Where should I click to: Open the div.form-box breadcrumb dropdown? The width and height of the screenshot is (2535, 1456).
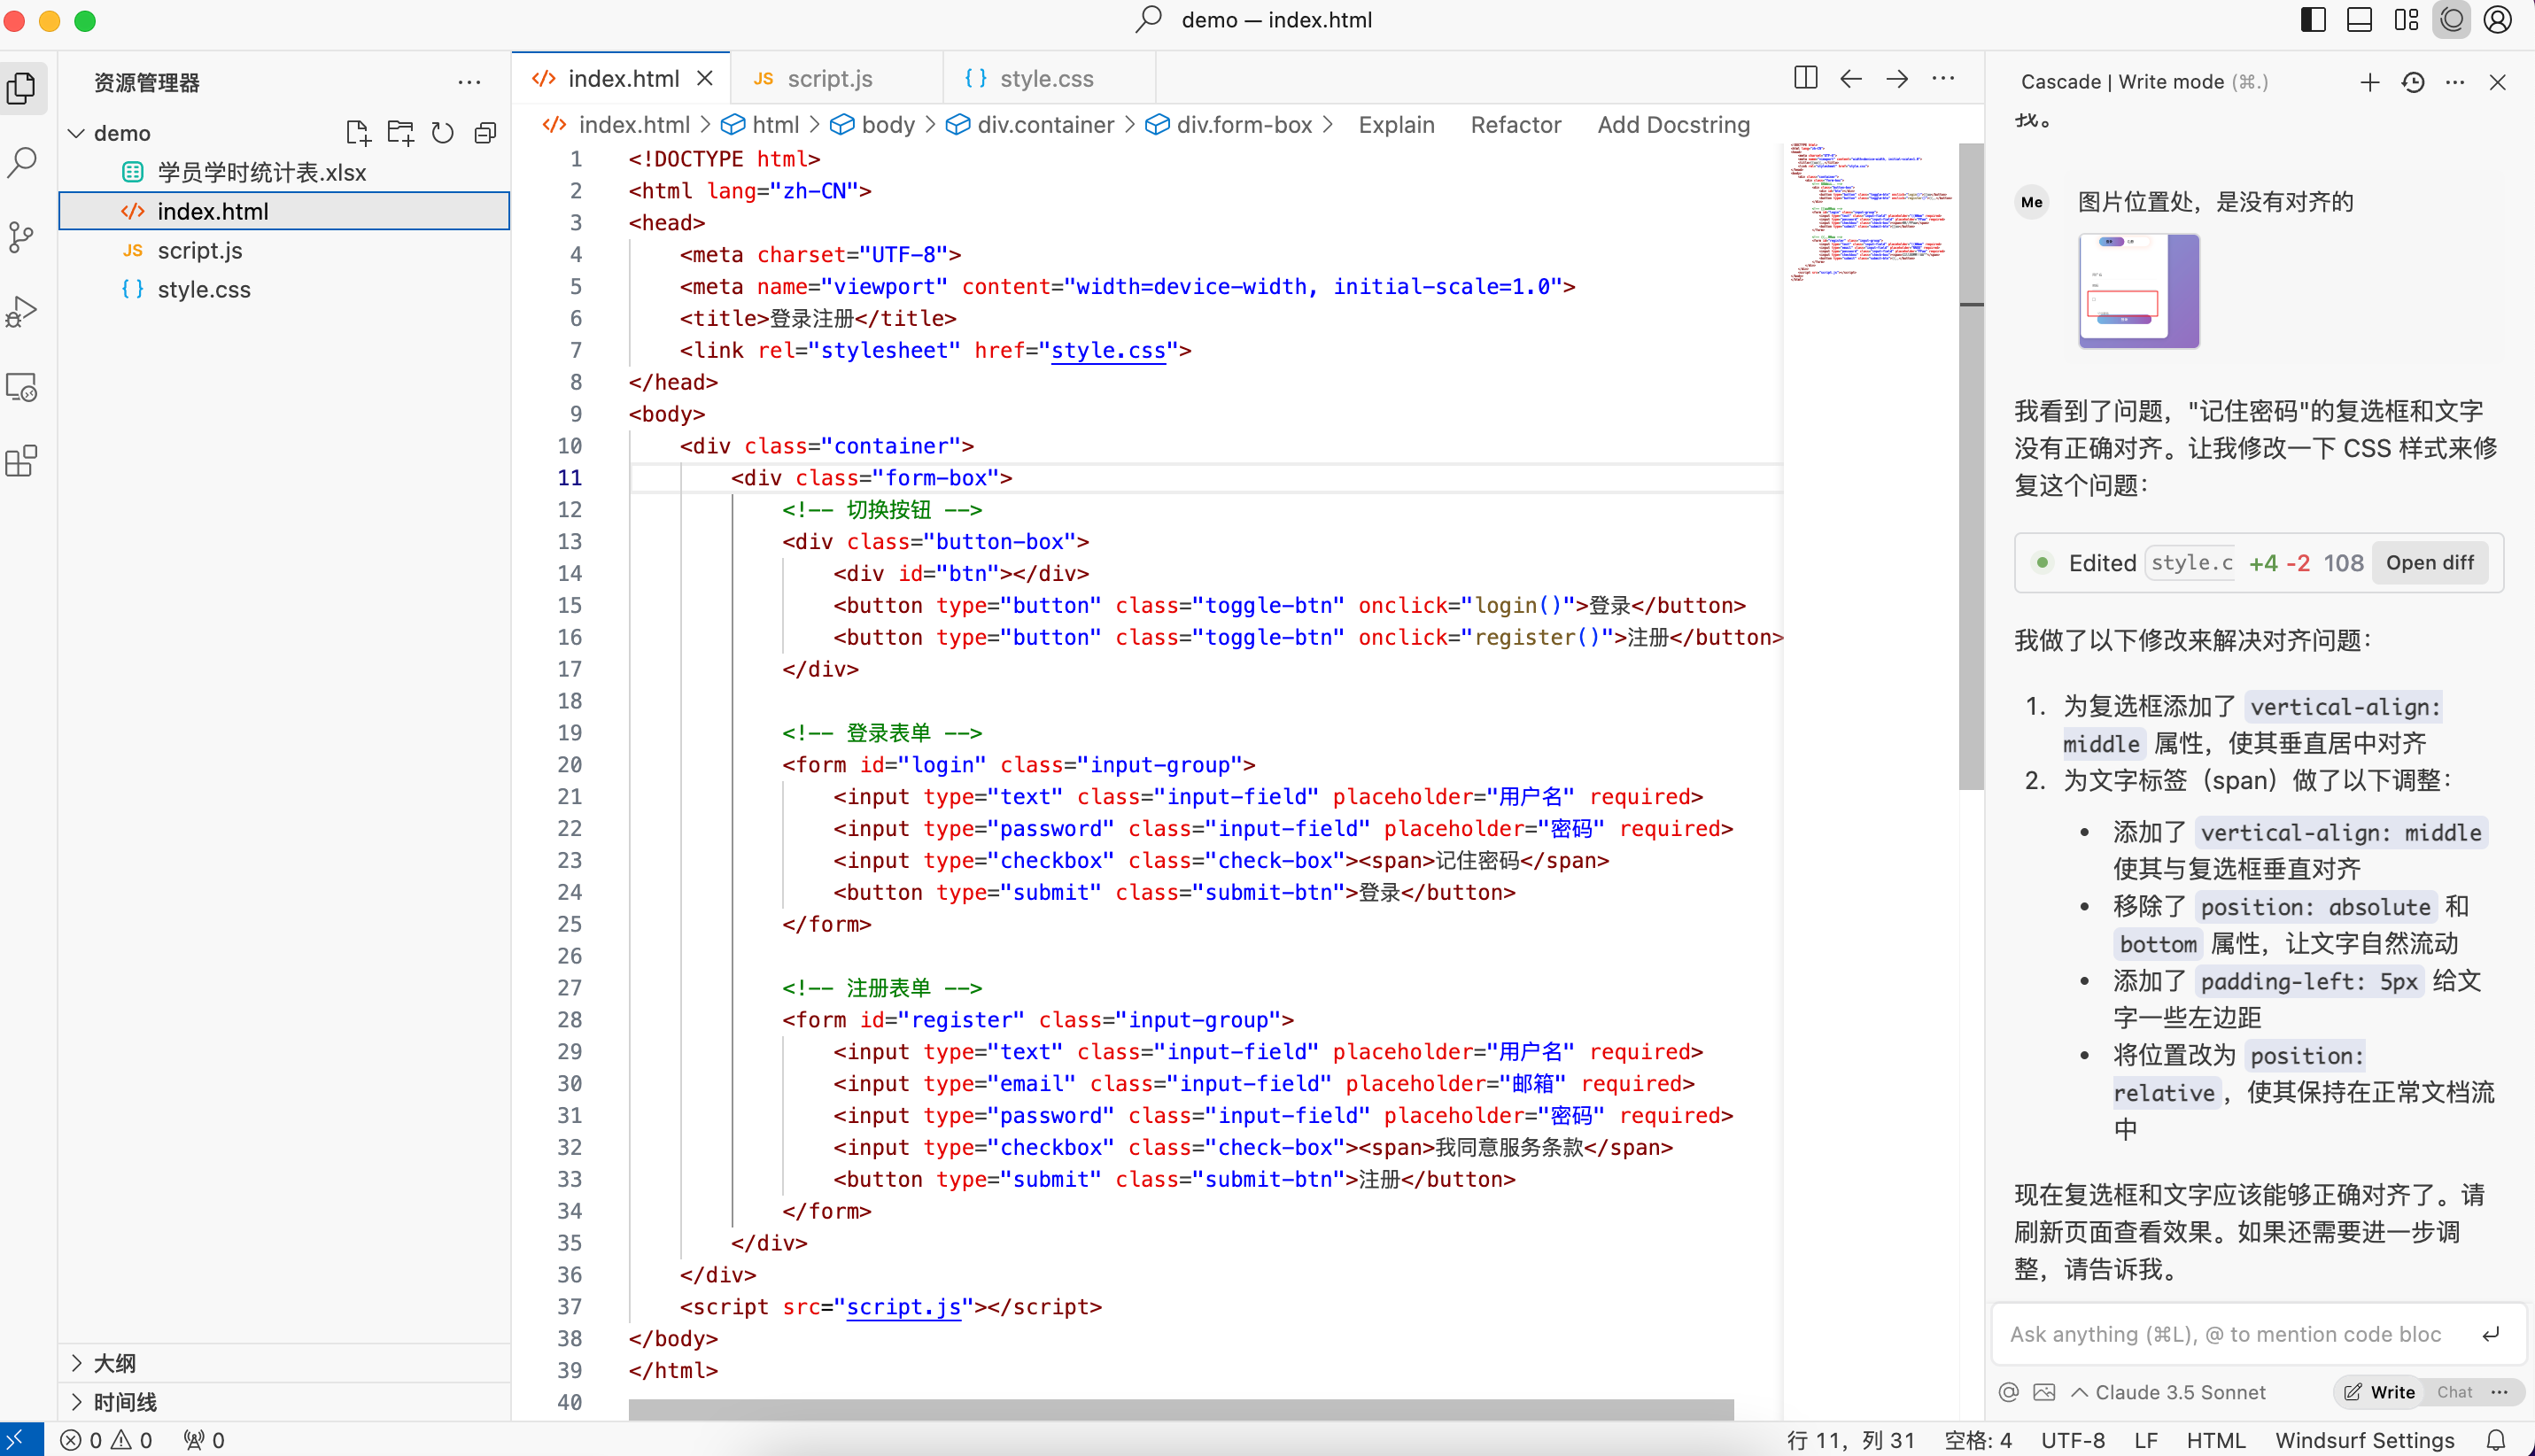click(x=1229, y=125)
